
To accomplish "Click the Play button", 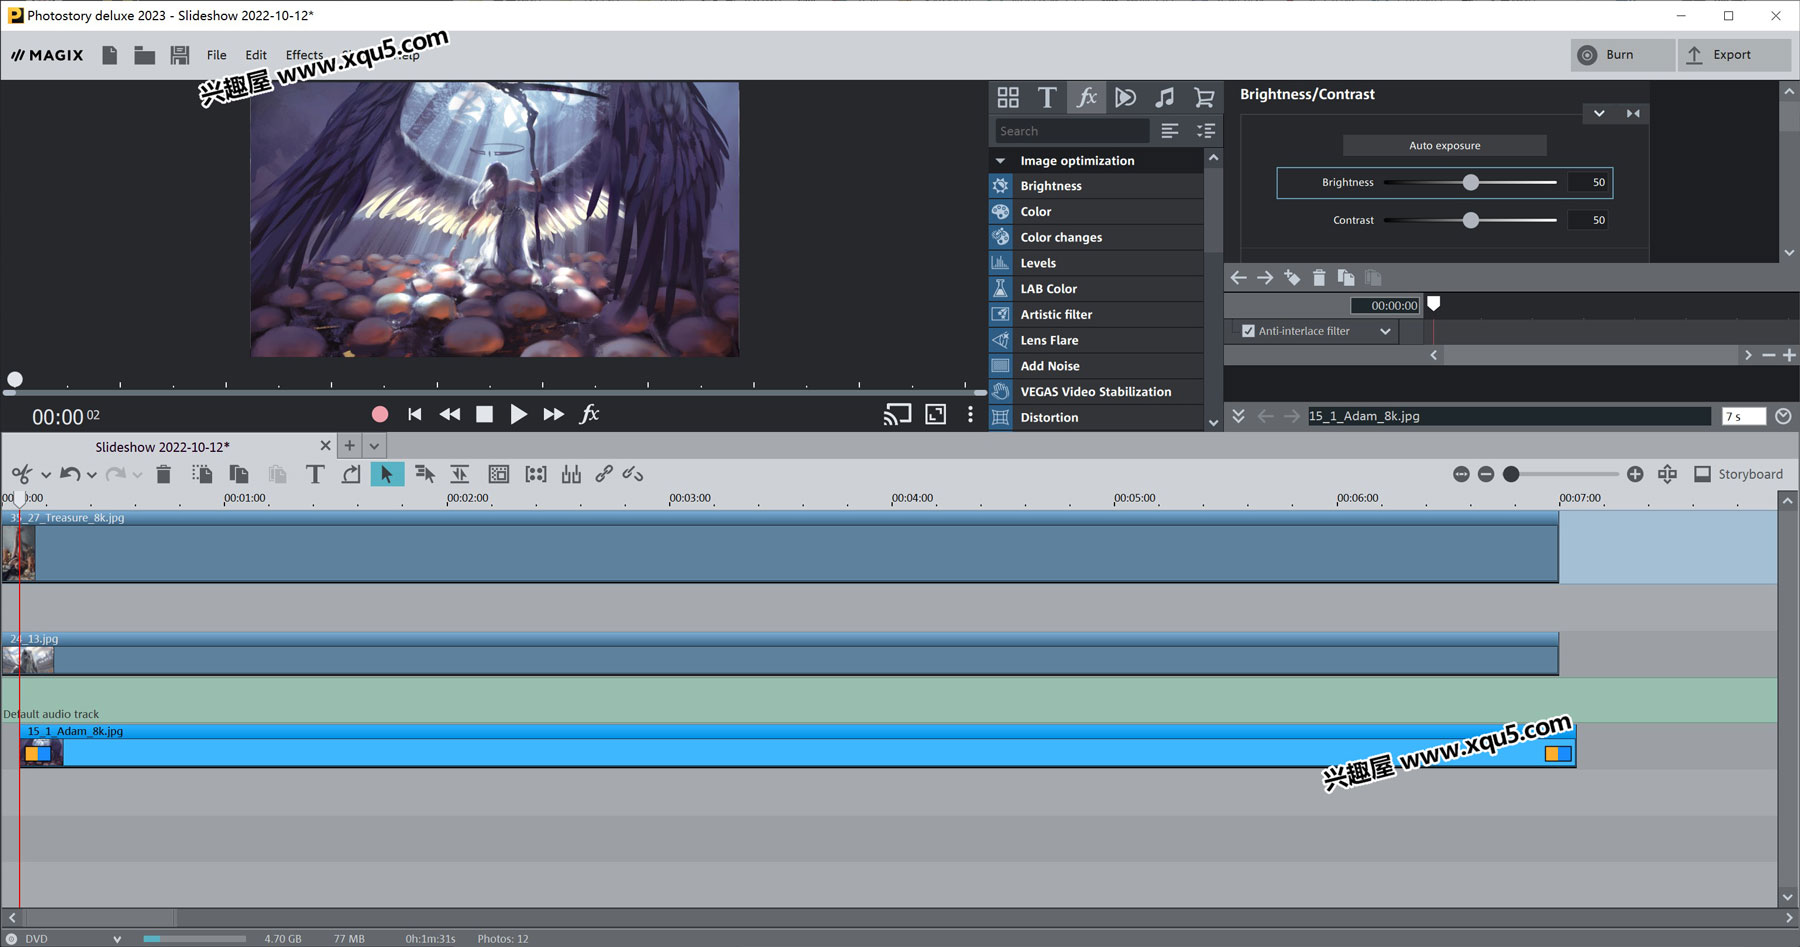I will (x=518, y=414).
